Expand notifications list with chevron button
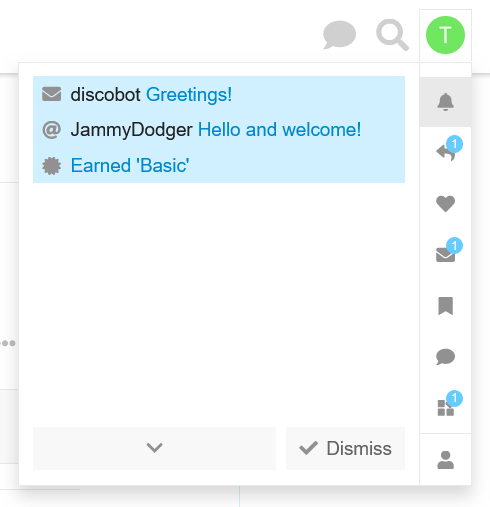This screenshot has width=490, height=507. click(x=154, y=448)
